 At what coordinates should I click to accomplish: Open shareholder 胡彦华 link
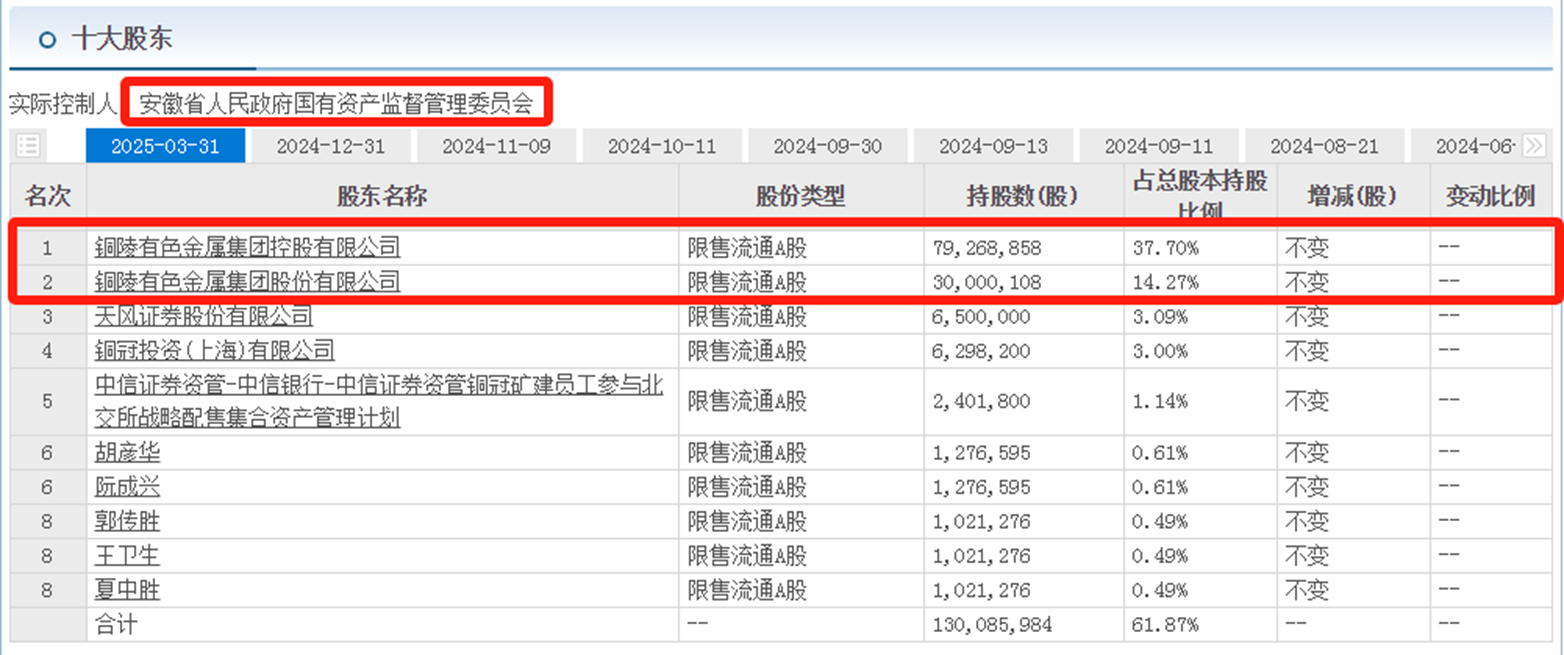tap(127, 453)
